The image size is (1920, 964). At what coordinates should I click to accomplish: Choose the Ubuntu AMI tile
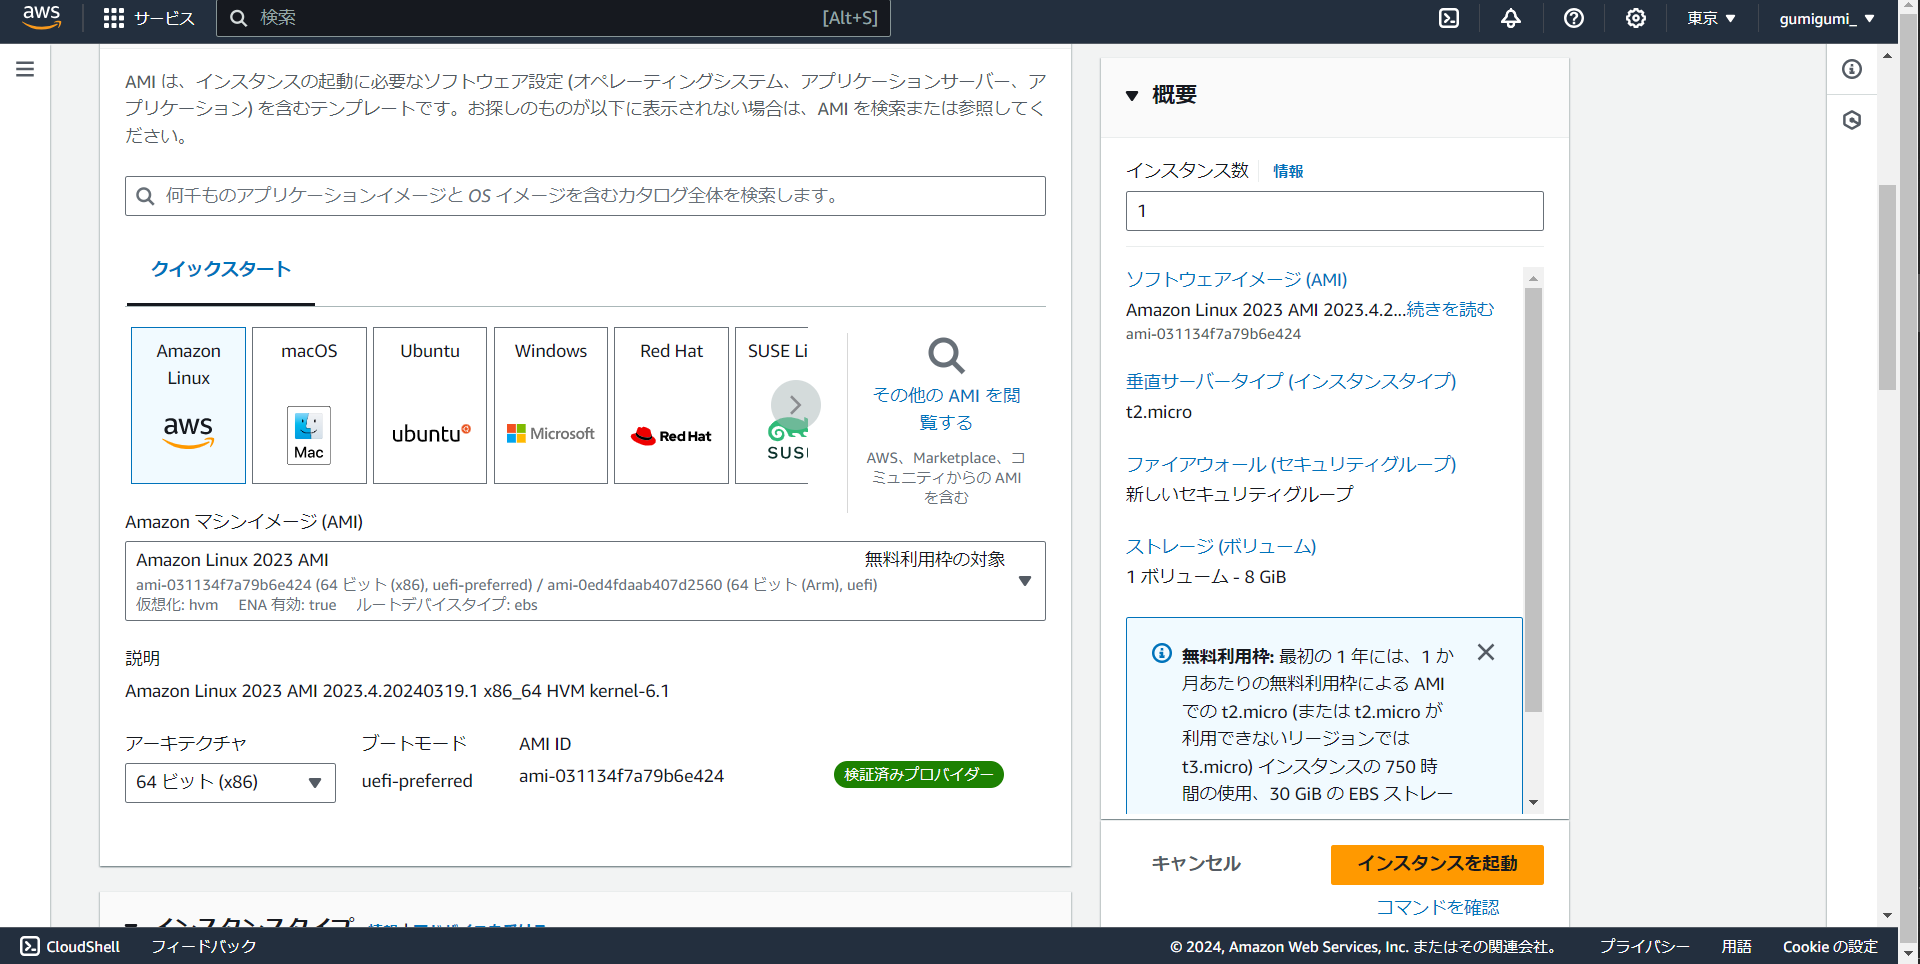429,404
